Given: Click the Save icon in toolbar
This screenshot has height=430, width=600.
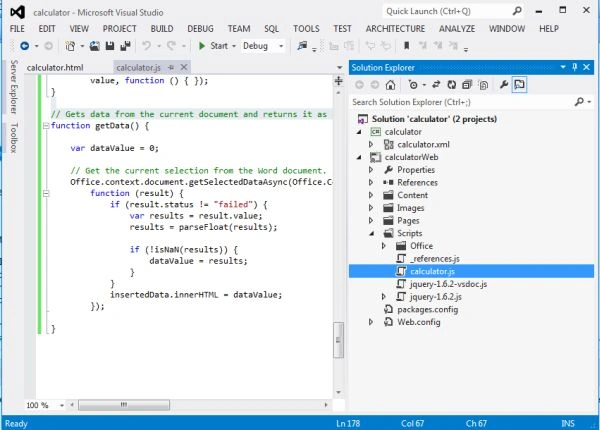Looking at the screenshot, I should (110, 46).
